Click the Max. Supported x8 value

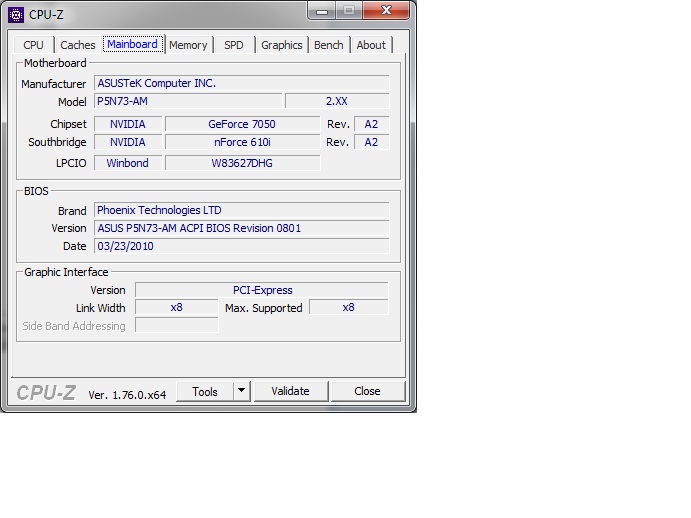coord(349,307)
